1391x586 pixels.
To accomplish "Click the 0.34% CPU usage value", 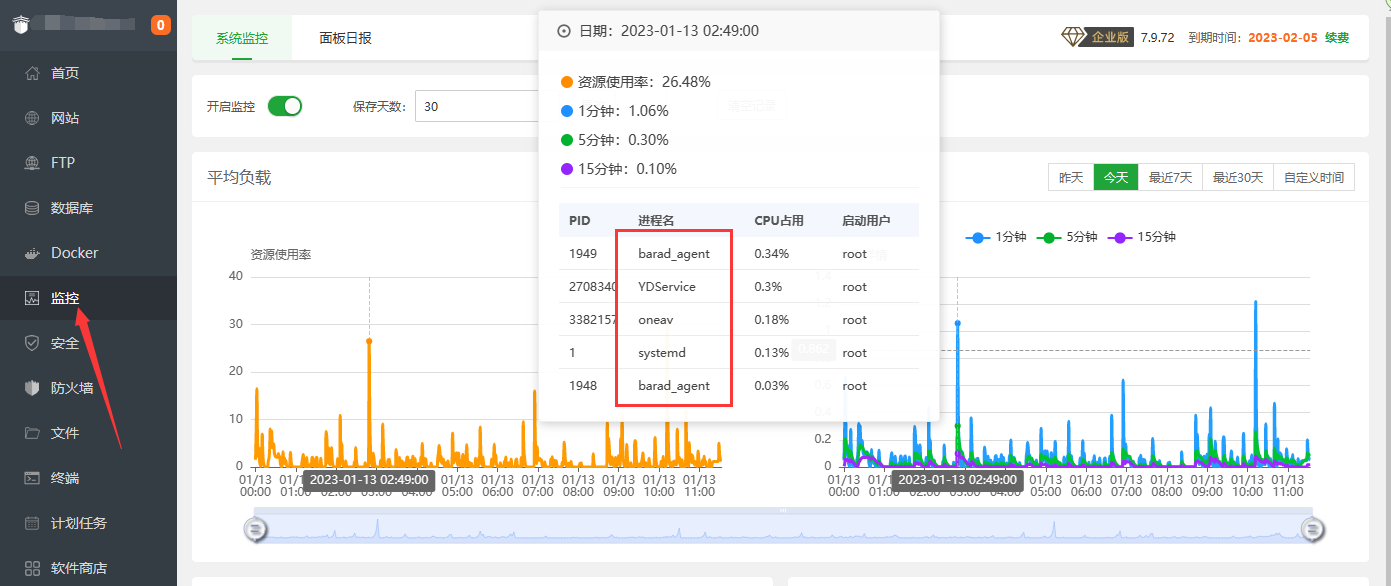I will 771,254.
